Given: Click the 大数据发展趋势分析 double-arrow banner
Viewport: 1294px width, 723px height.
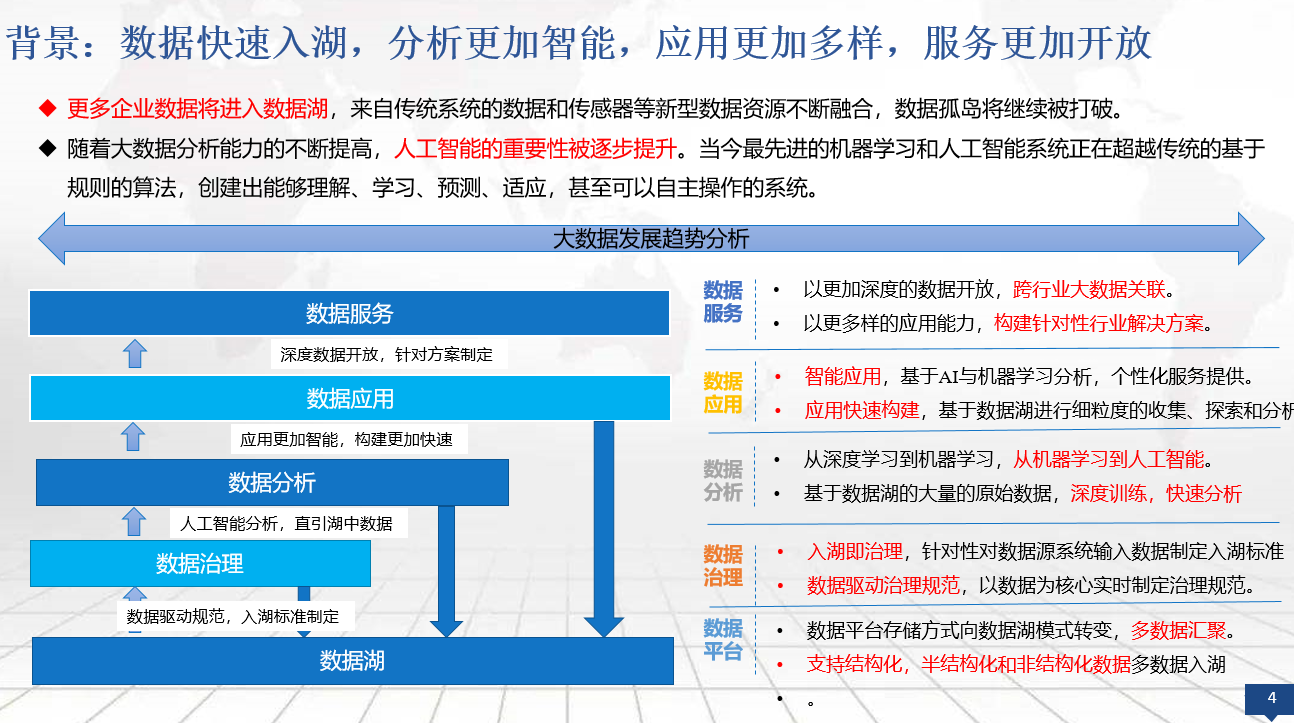Looking at the screenshot, I should pos(651,239).
